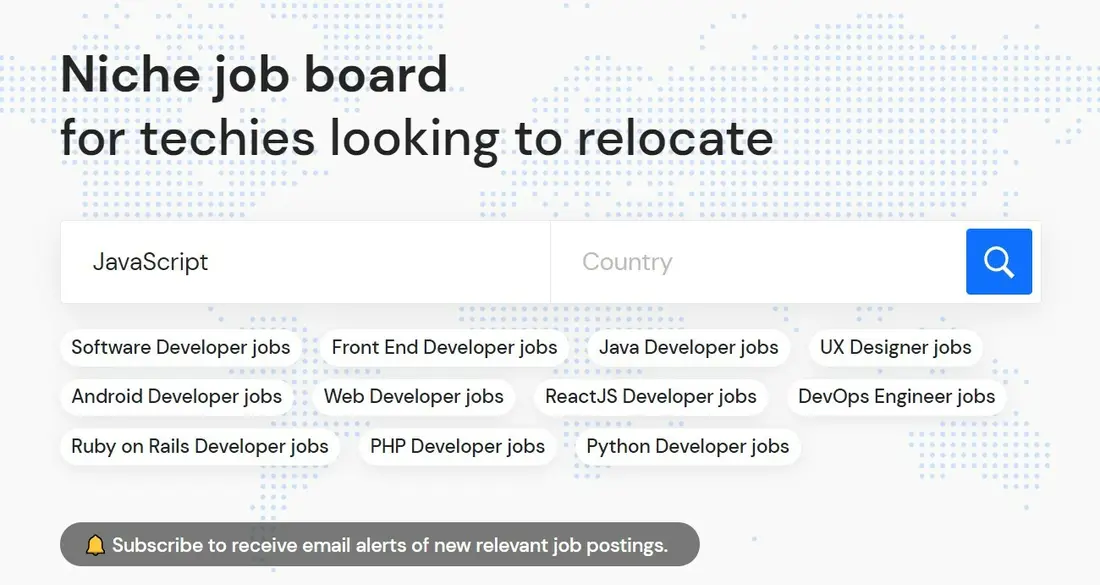The image size is (1100, 585).
Task: Choose DevOps Engineer jobs tag
Action: [897, 396]
